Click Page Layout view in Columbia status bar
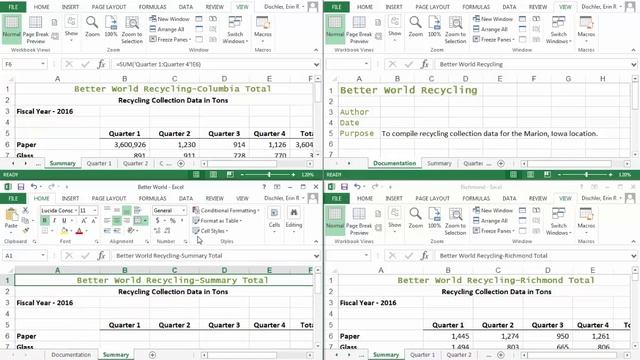The width and height of the screenshot is (640, 360). click(213, 175)
